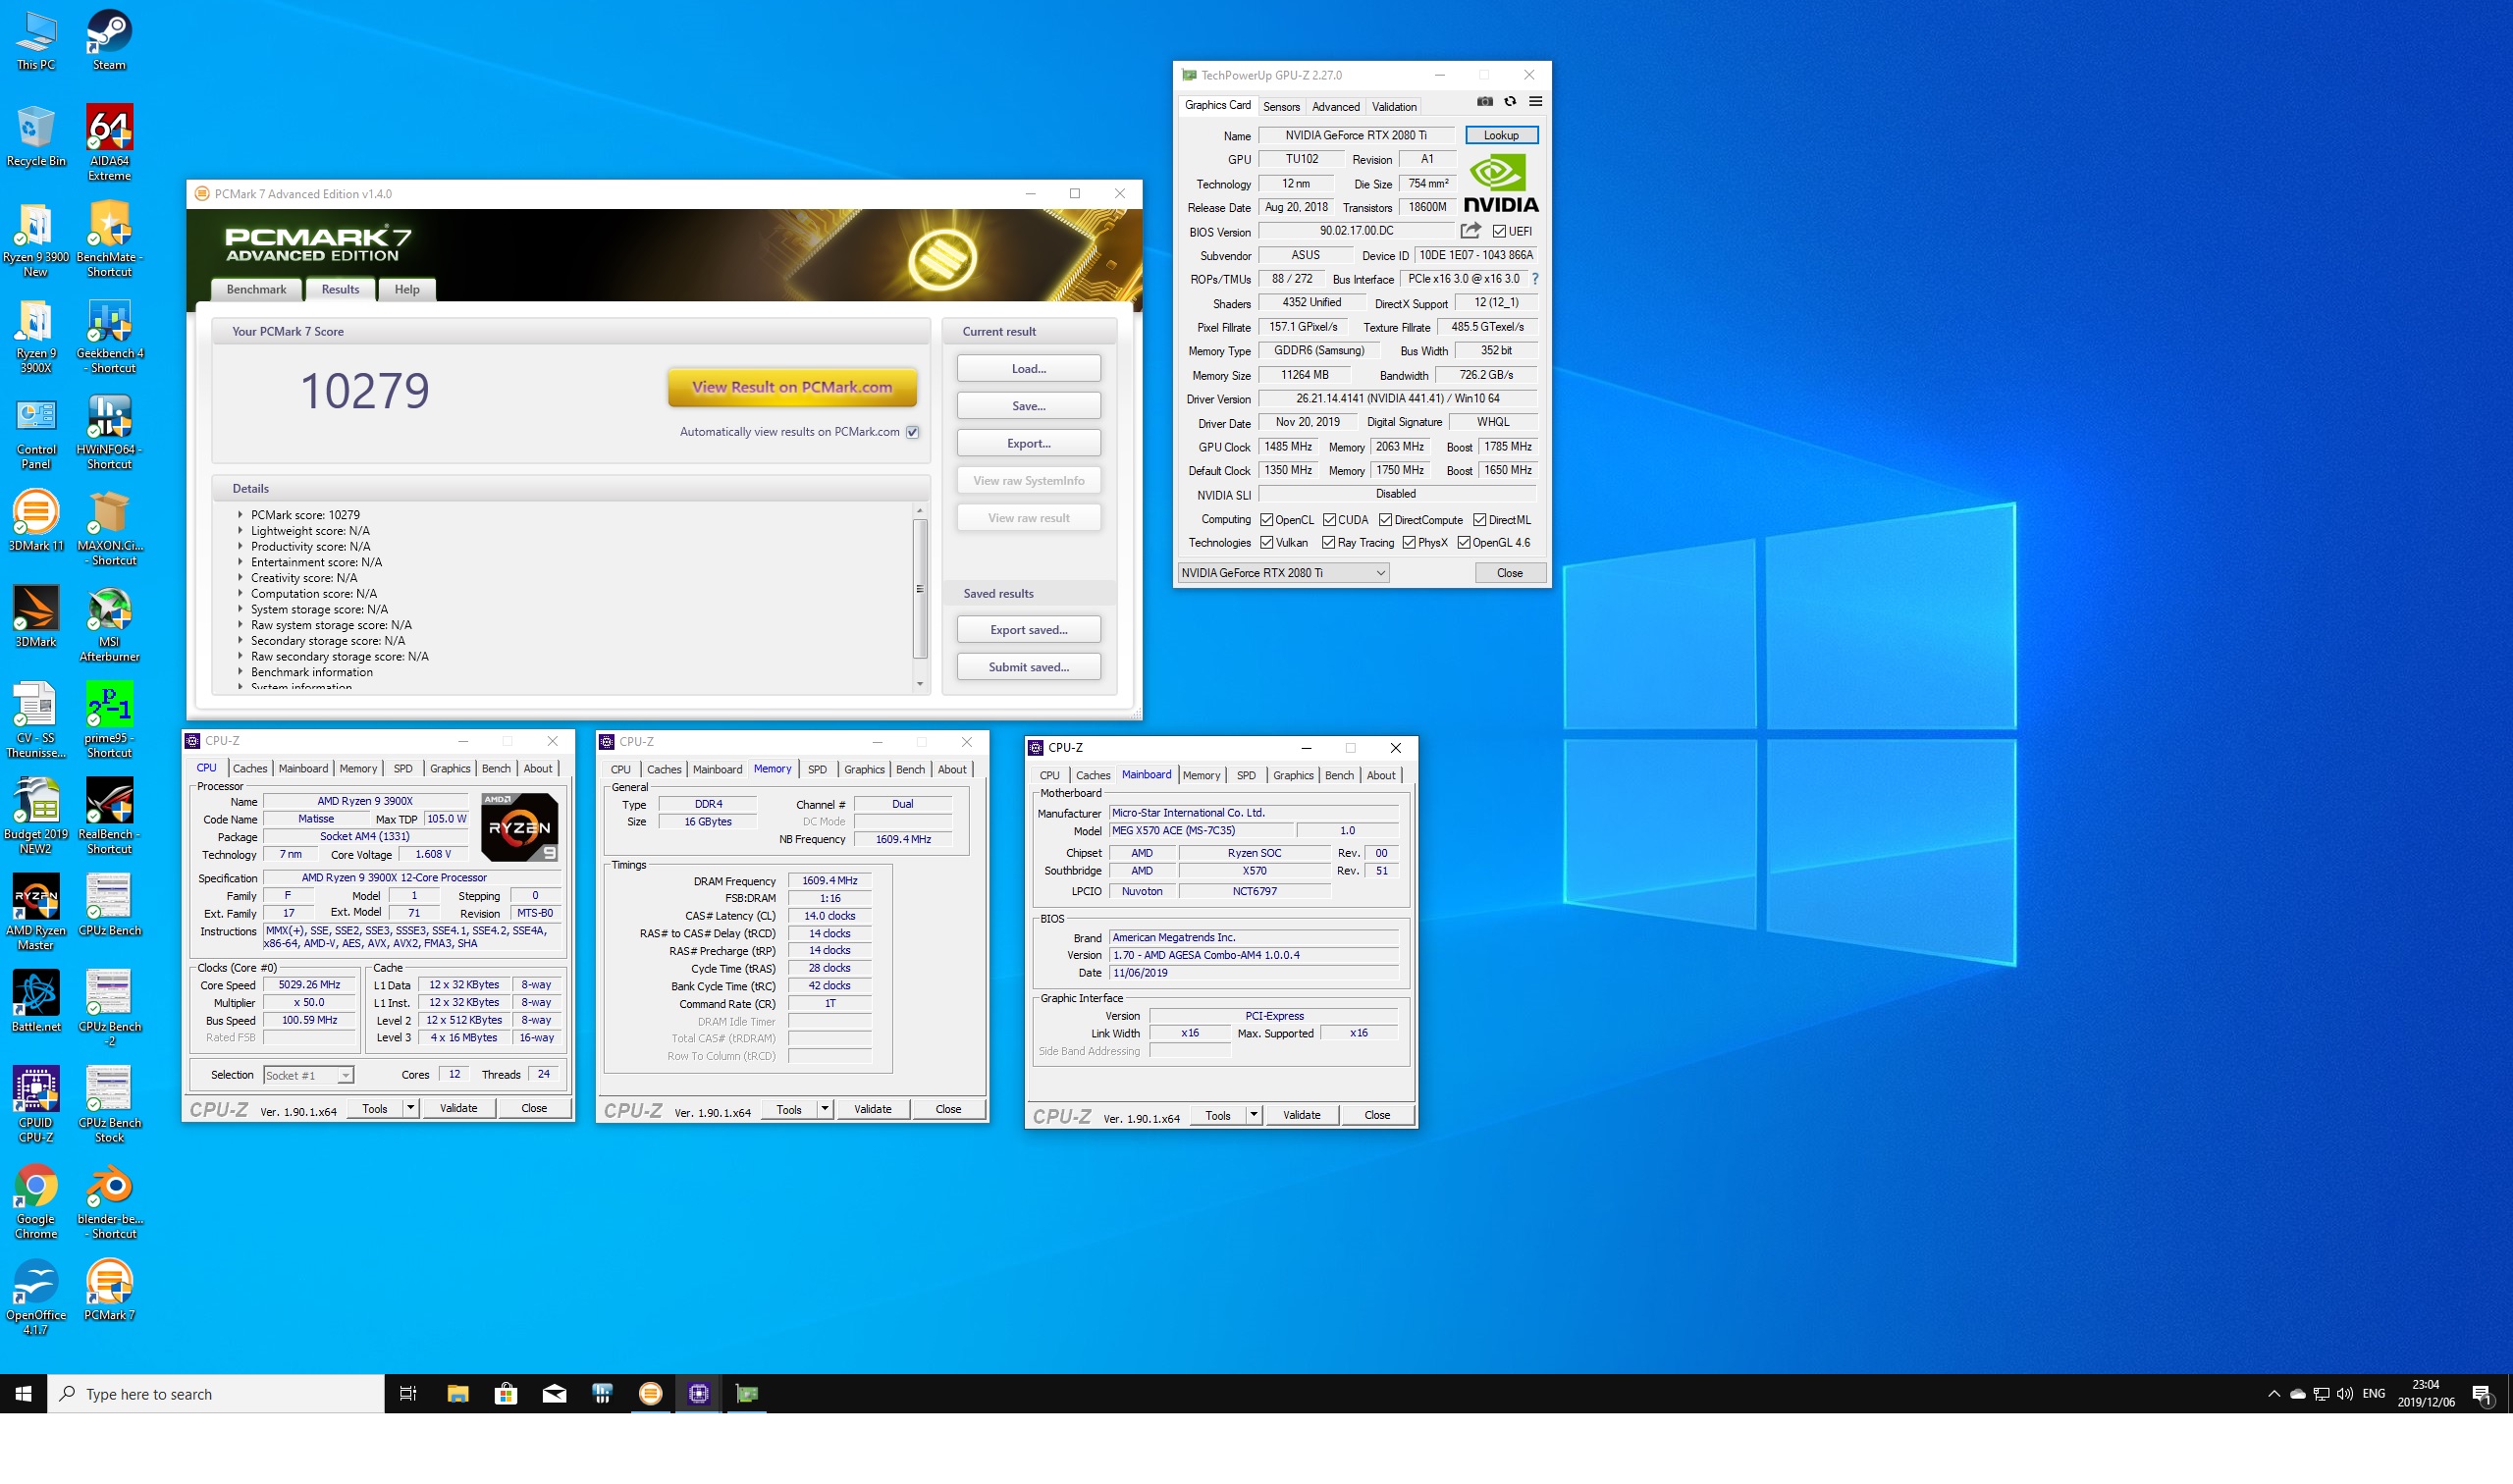Open AIDA64 Extreme desktop icon
This screenshot has height=1484, width=2513.
point(109,143)
